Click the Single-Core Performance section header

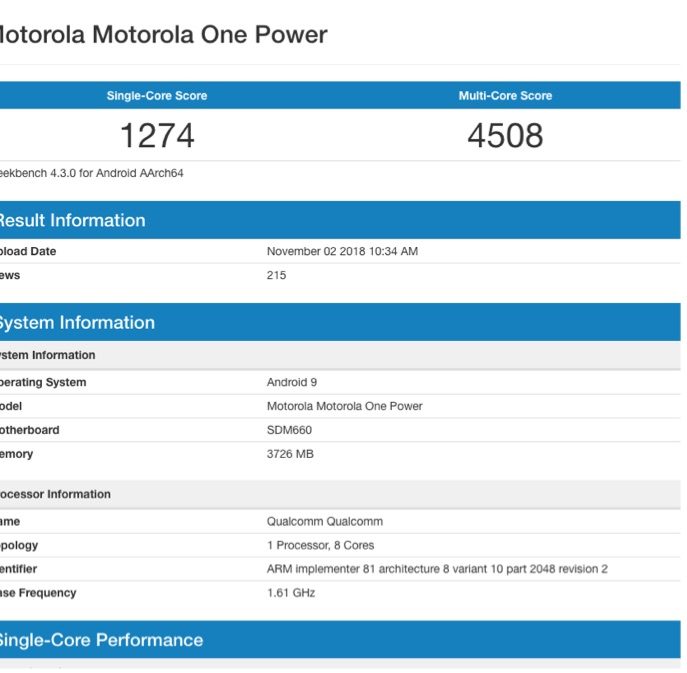pyautogui.click(x=100, y=640)
